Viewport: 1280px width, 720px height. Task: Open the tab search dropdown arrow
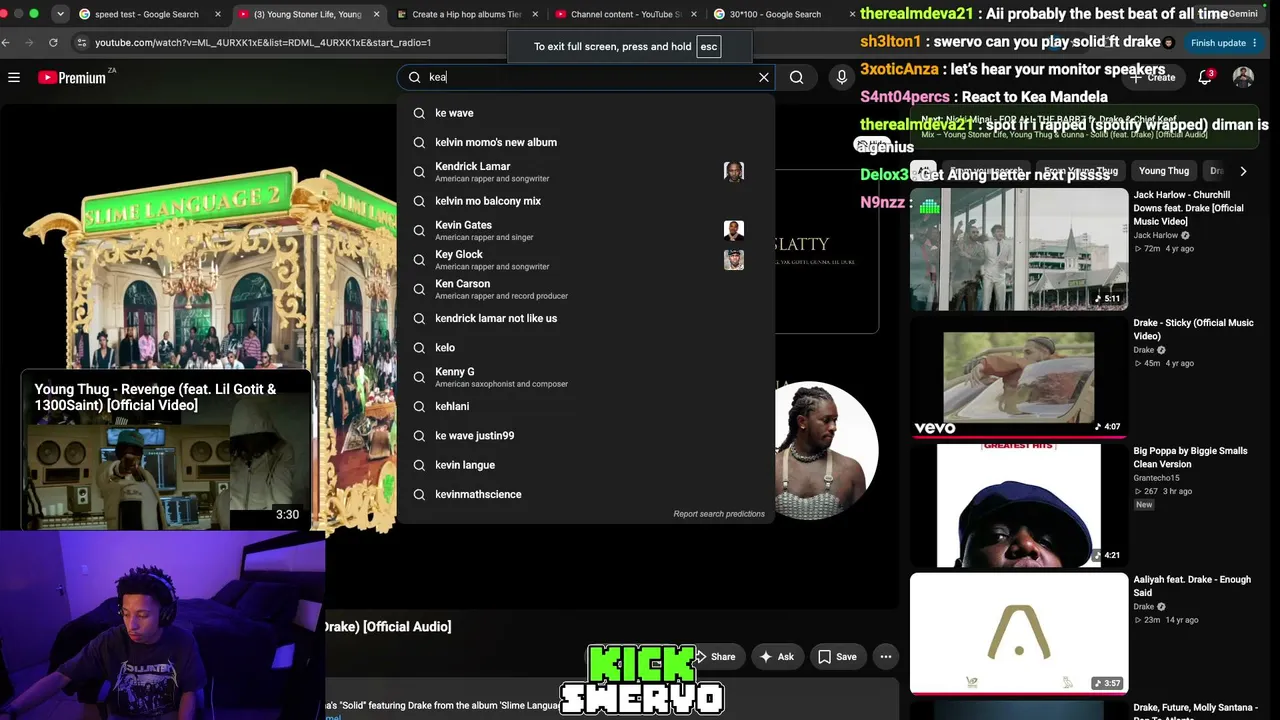[x=60, y=14]
